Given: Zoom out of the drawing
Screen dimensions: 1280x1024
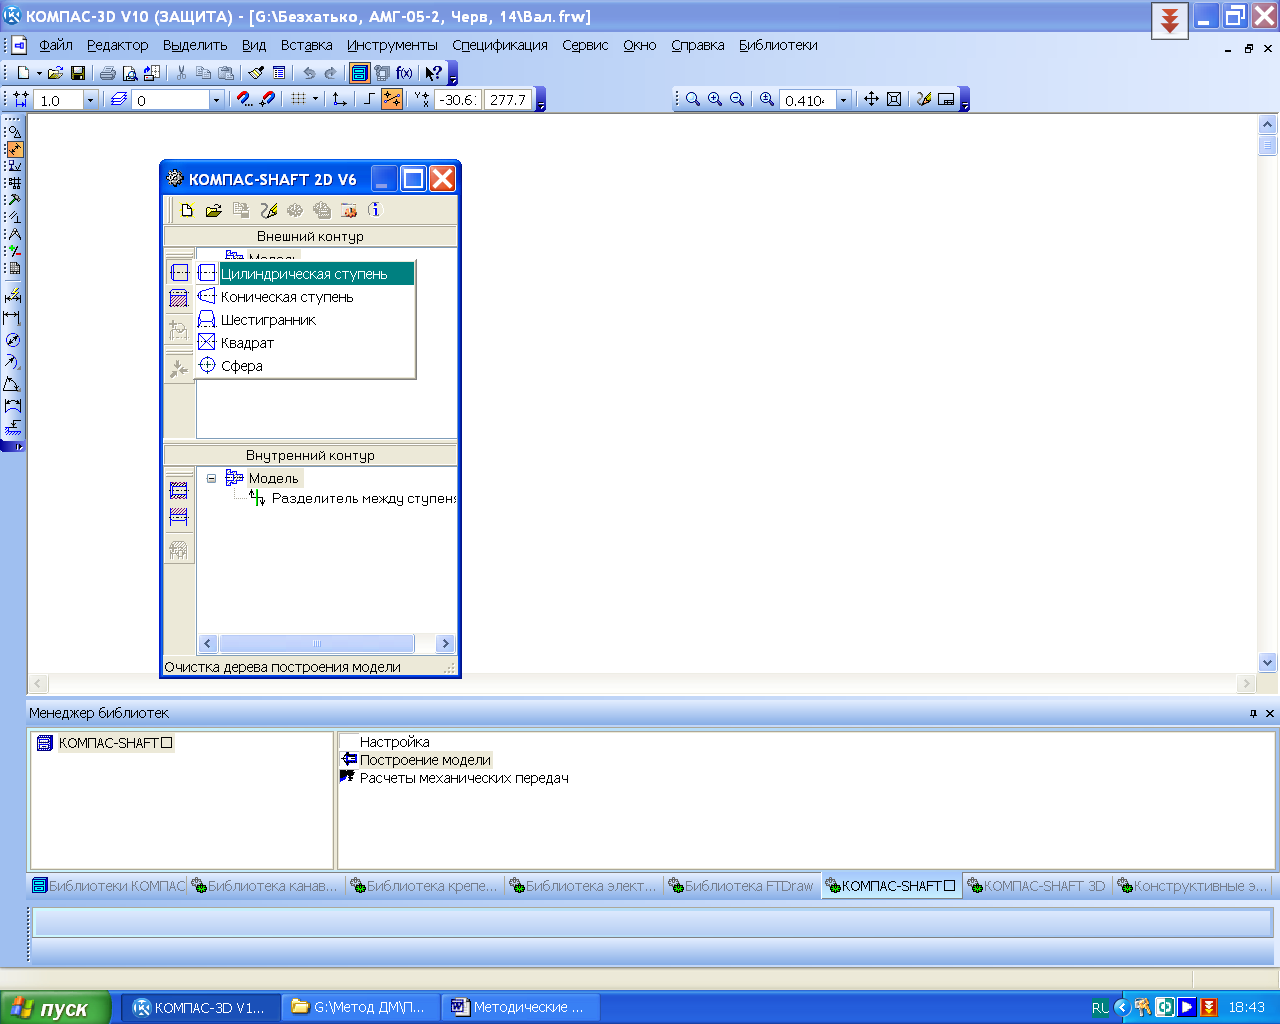Looking at the screenshot, I should tap(737, 99).
